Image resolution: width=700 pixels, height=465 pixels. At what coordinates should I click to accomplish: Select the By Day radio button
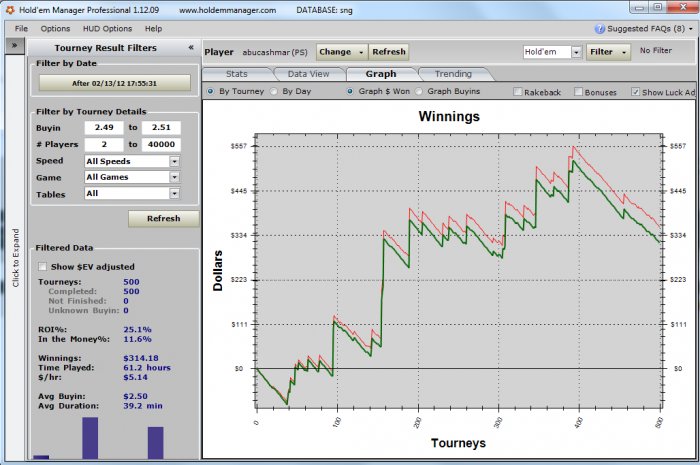pyautogui.click(x=274, y=92)
